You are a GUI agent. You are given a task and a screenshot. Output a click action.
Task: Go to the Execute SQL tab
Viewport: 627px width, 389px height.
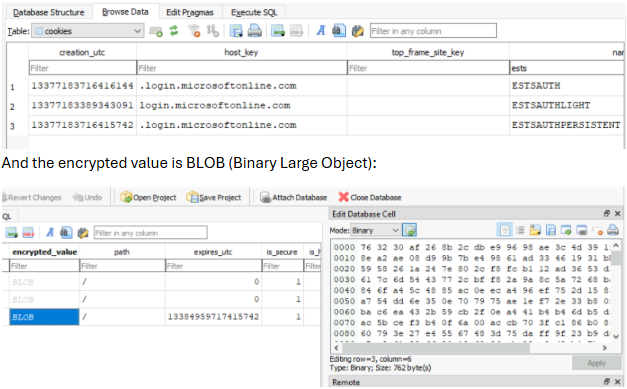(254, 12)
